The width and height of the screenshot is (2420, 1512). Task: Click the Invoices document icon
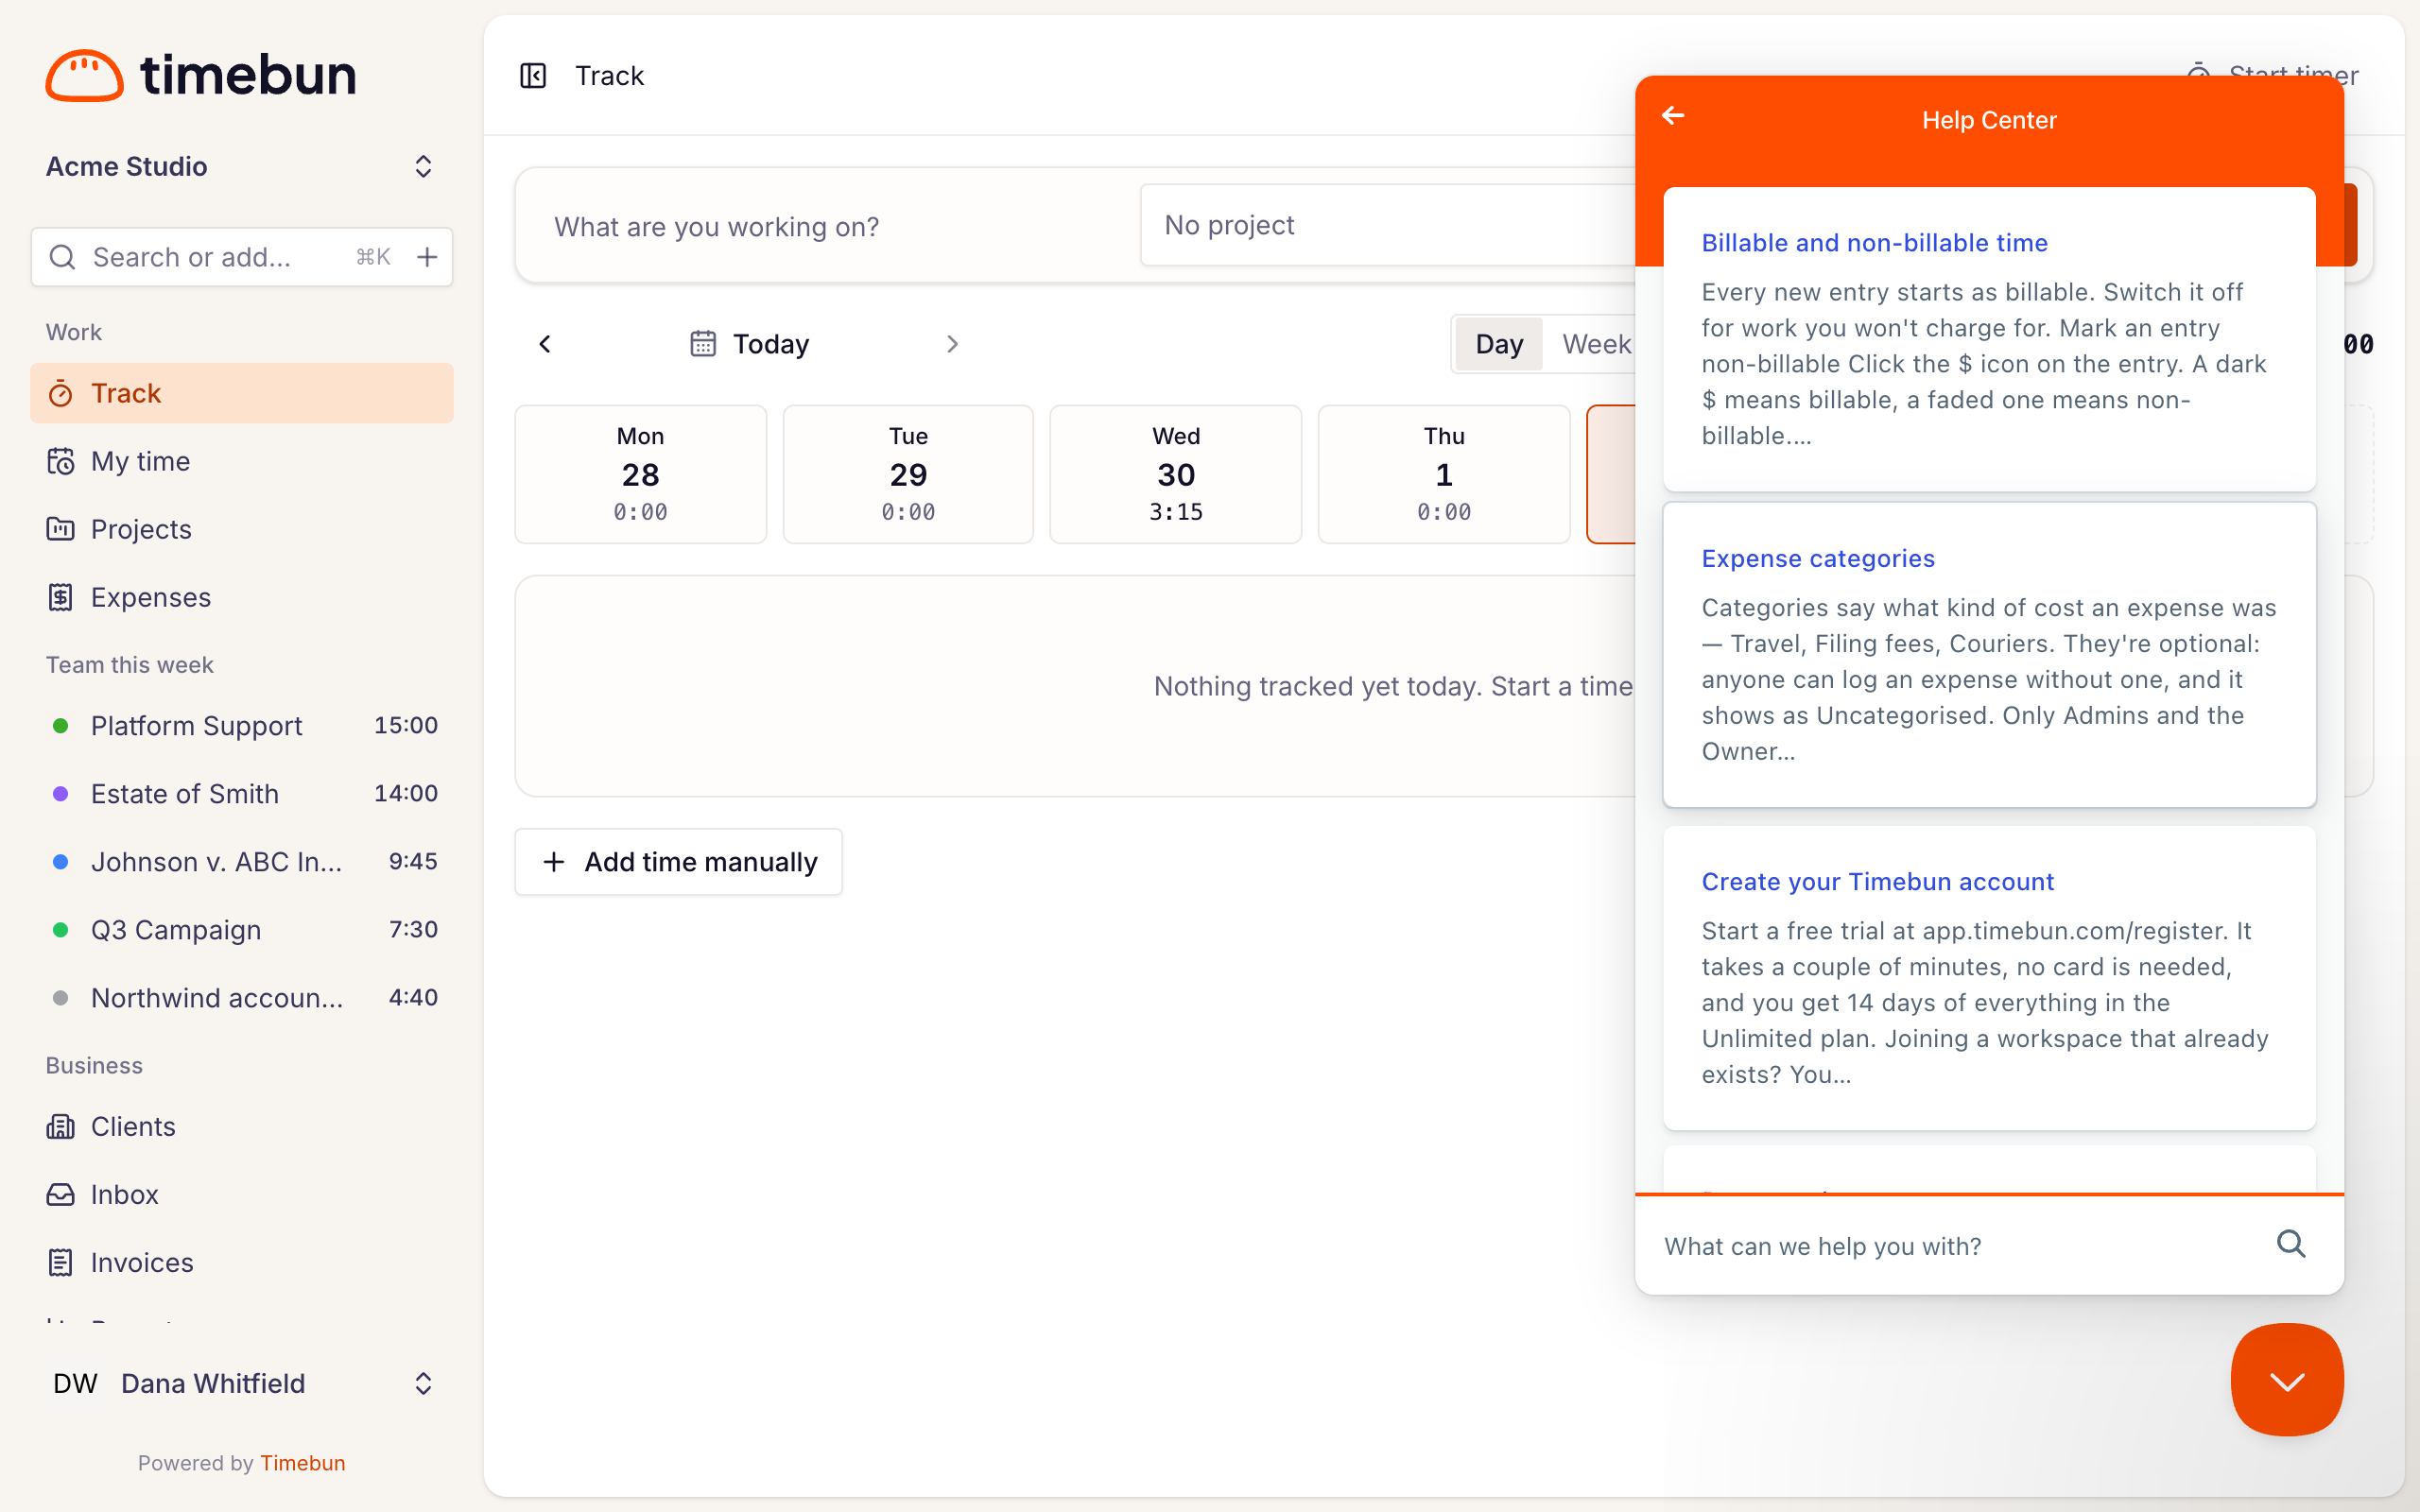click(x=60, y=1262)
